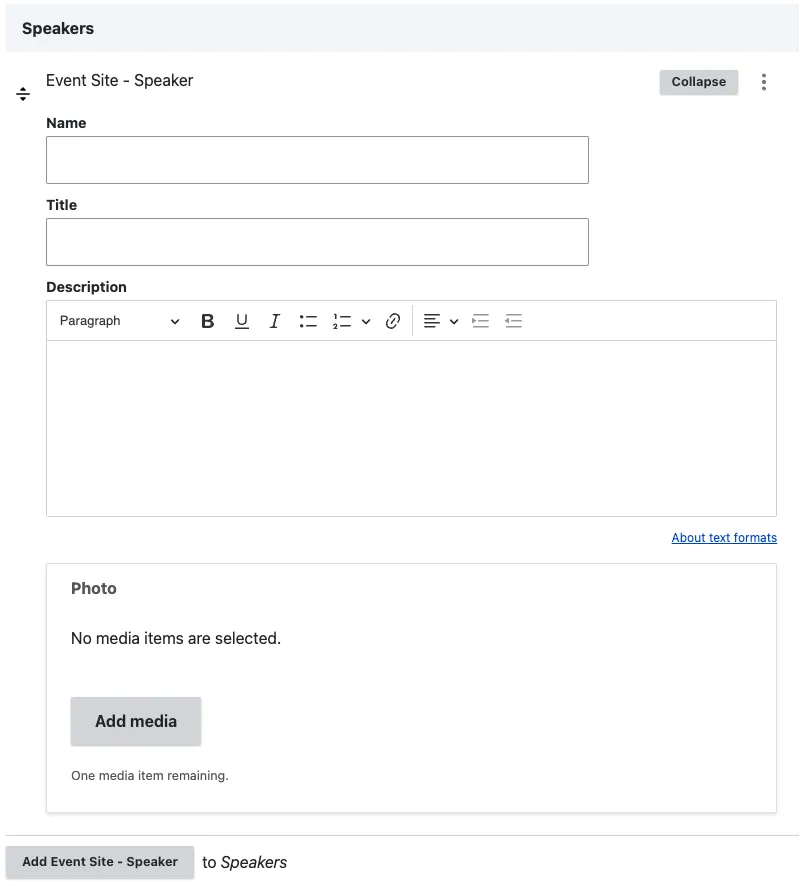Apply underline formatting in Description toolbar

241,321
